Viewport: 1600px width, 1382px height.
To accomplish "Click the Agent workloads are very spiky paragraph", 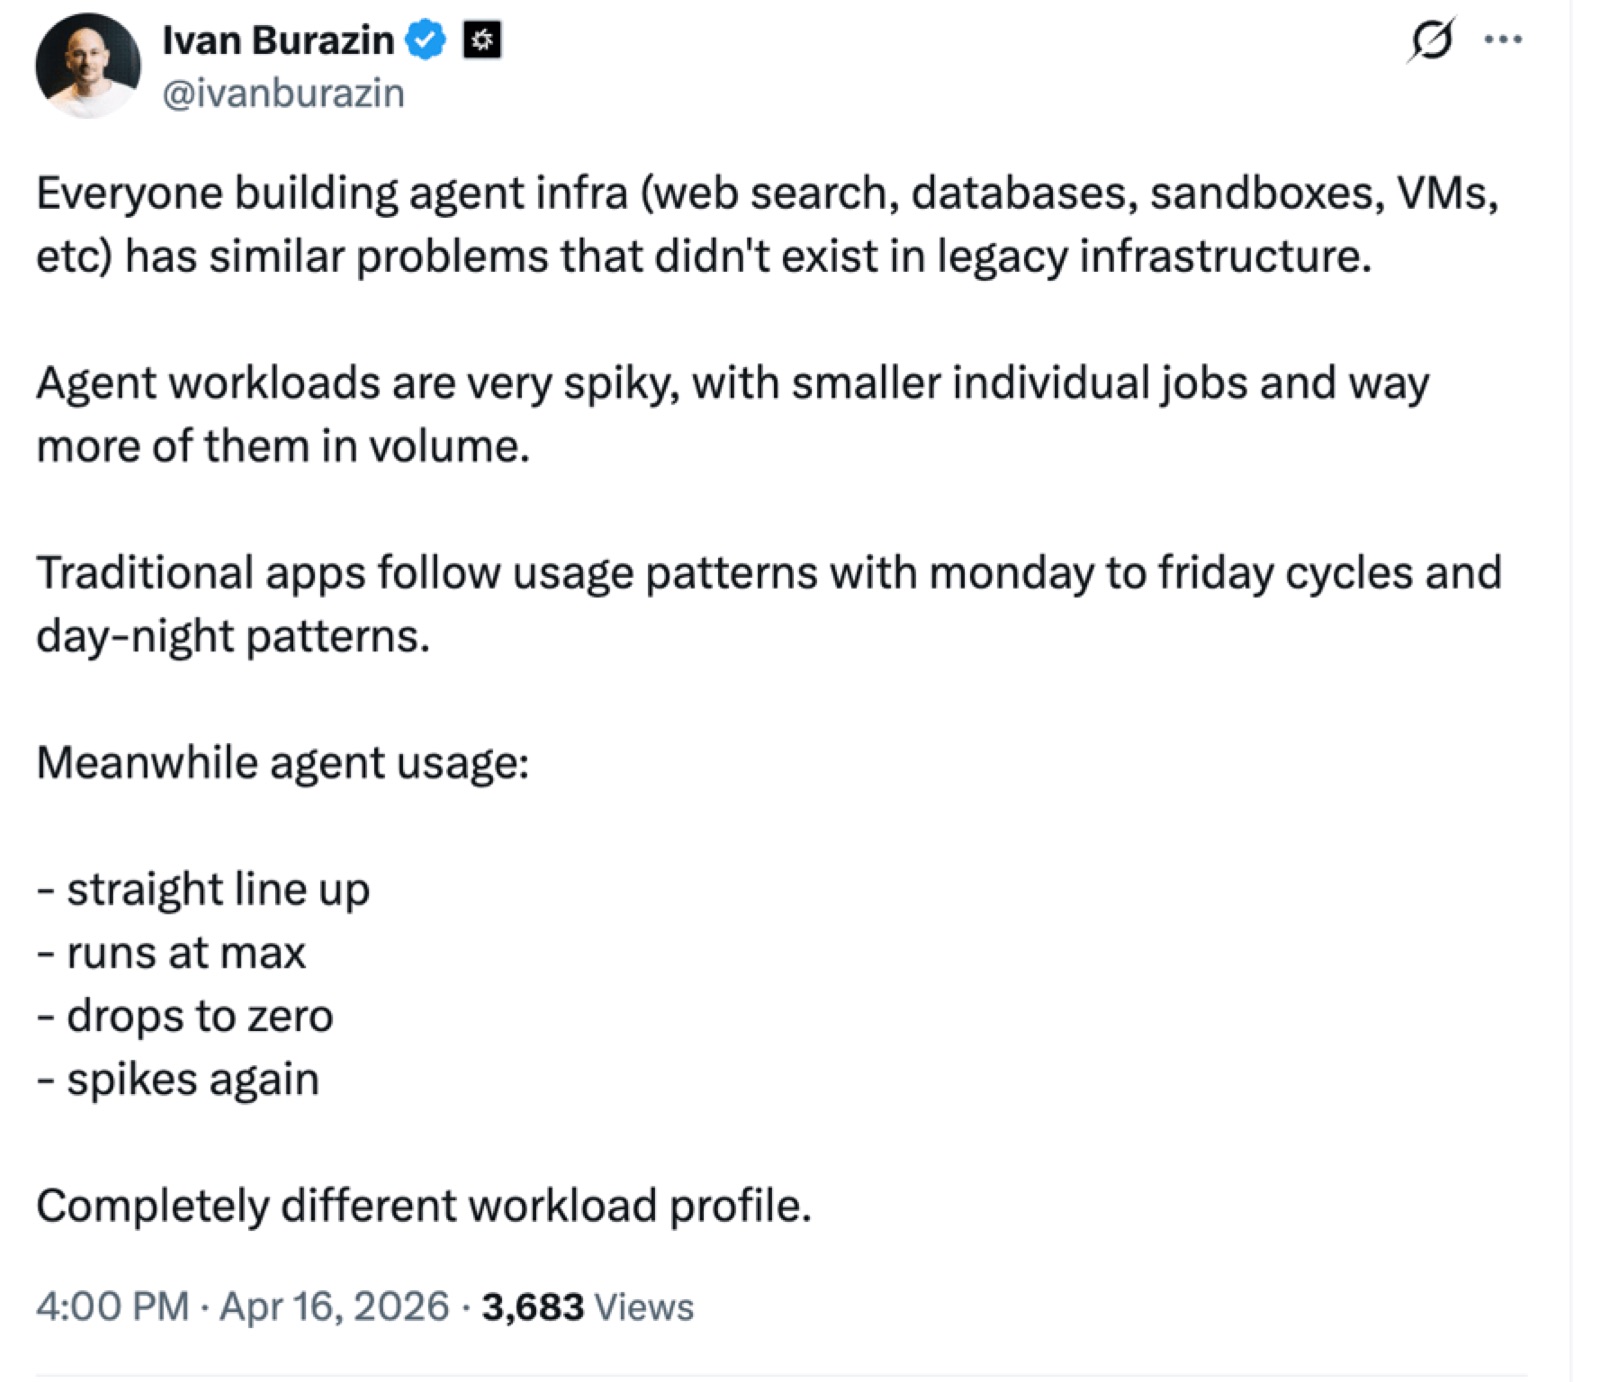I will (x=733, y=414).
